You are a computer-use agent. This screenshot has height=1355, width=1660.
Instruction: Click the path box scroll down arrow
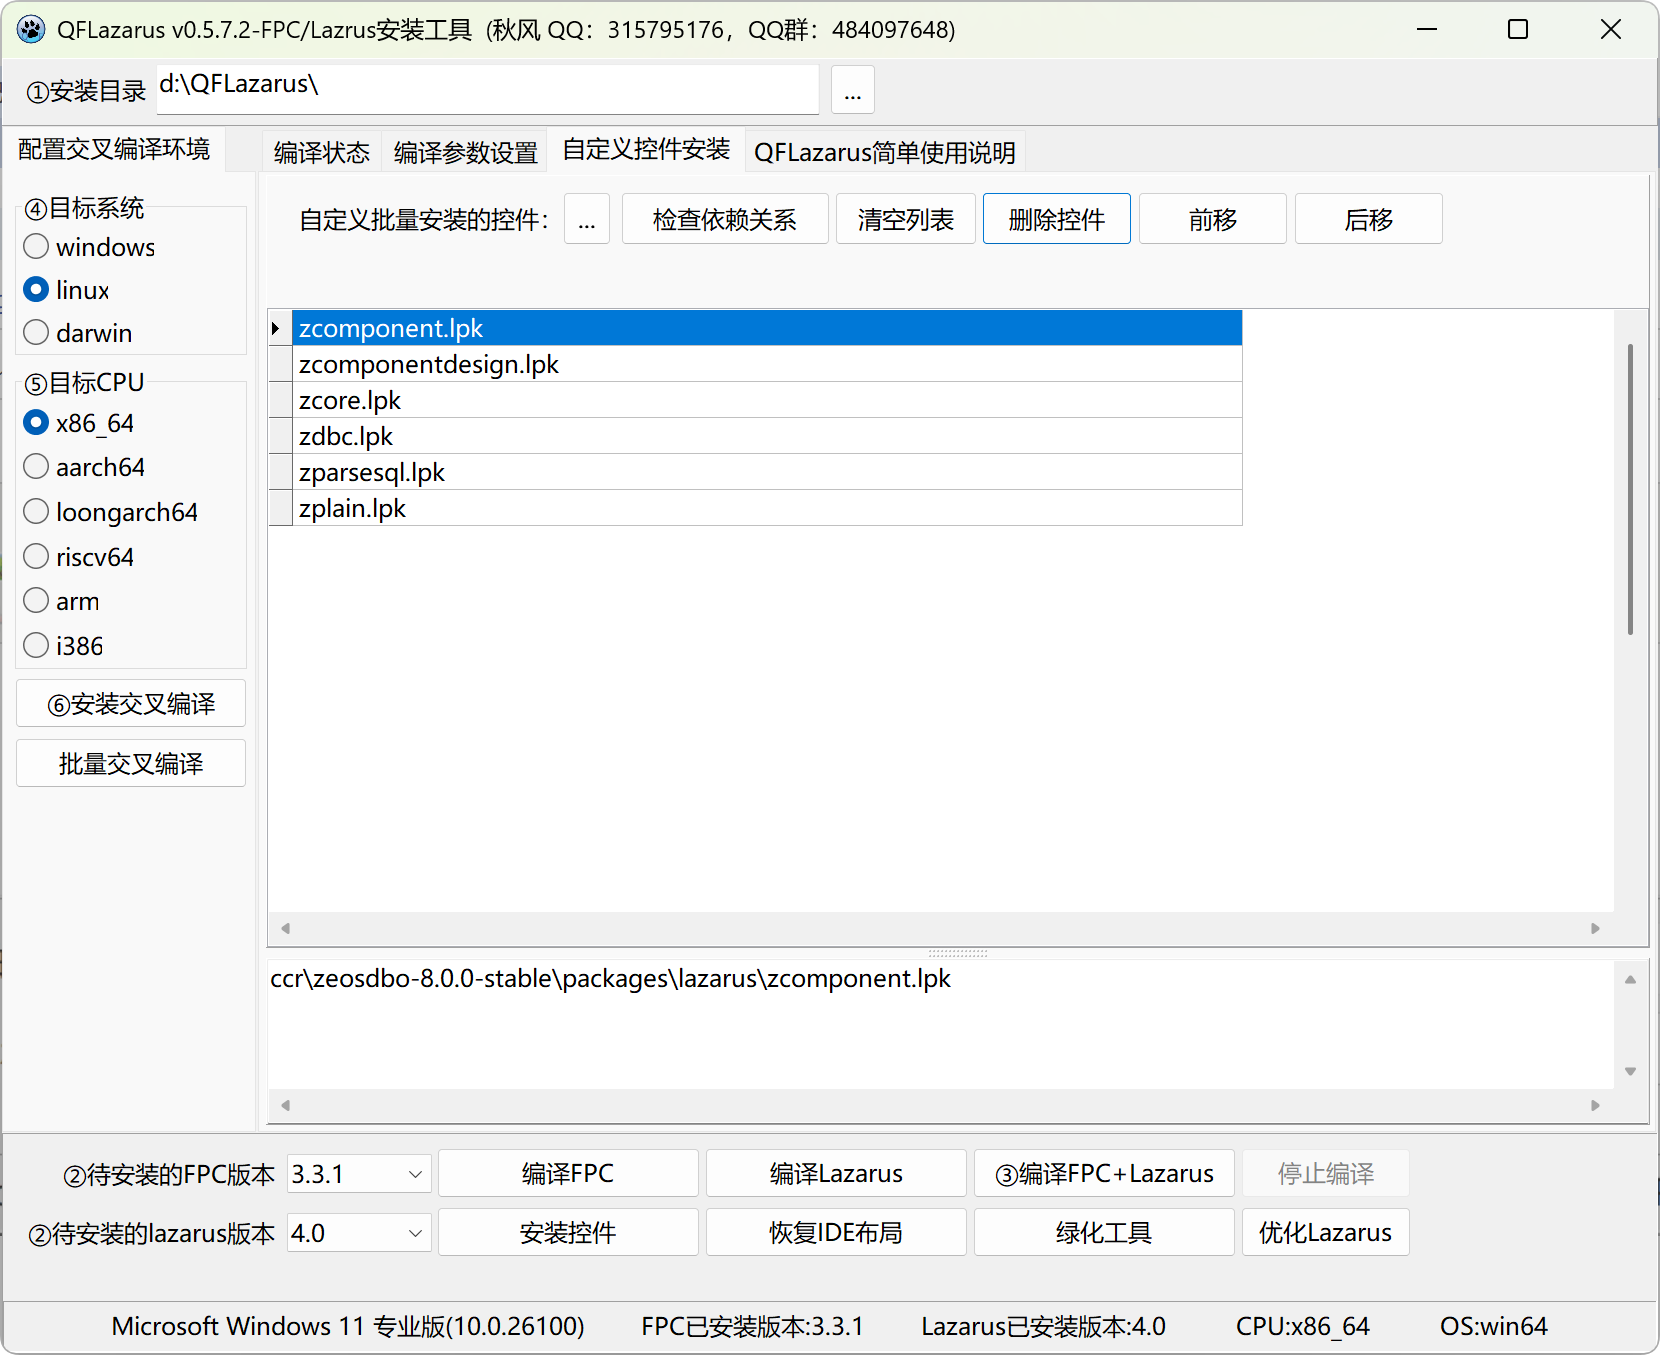(x=1631, y=1071)
